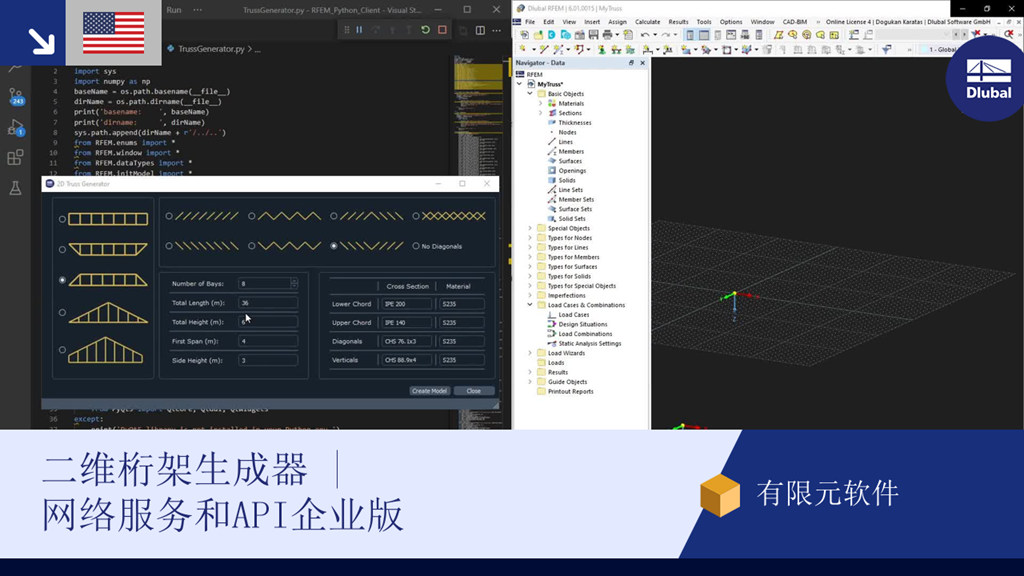Click the Save icon in RFEM toolbar

594,35
